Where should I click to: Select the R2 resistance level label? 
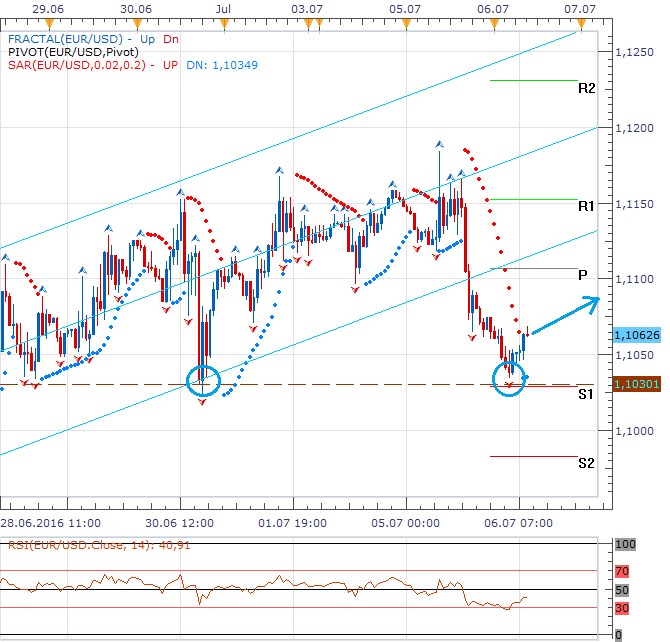coord(586,88)
